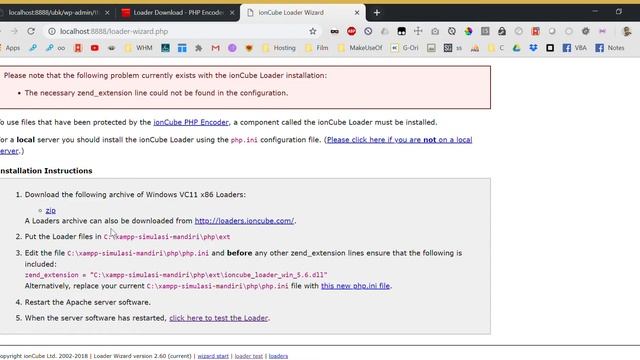Open the MakeUseOf bookmarks folder

coord(360,48)
